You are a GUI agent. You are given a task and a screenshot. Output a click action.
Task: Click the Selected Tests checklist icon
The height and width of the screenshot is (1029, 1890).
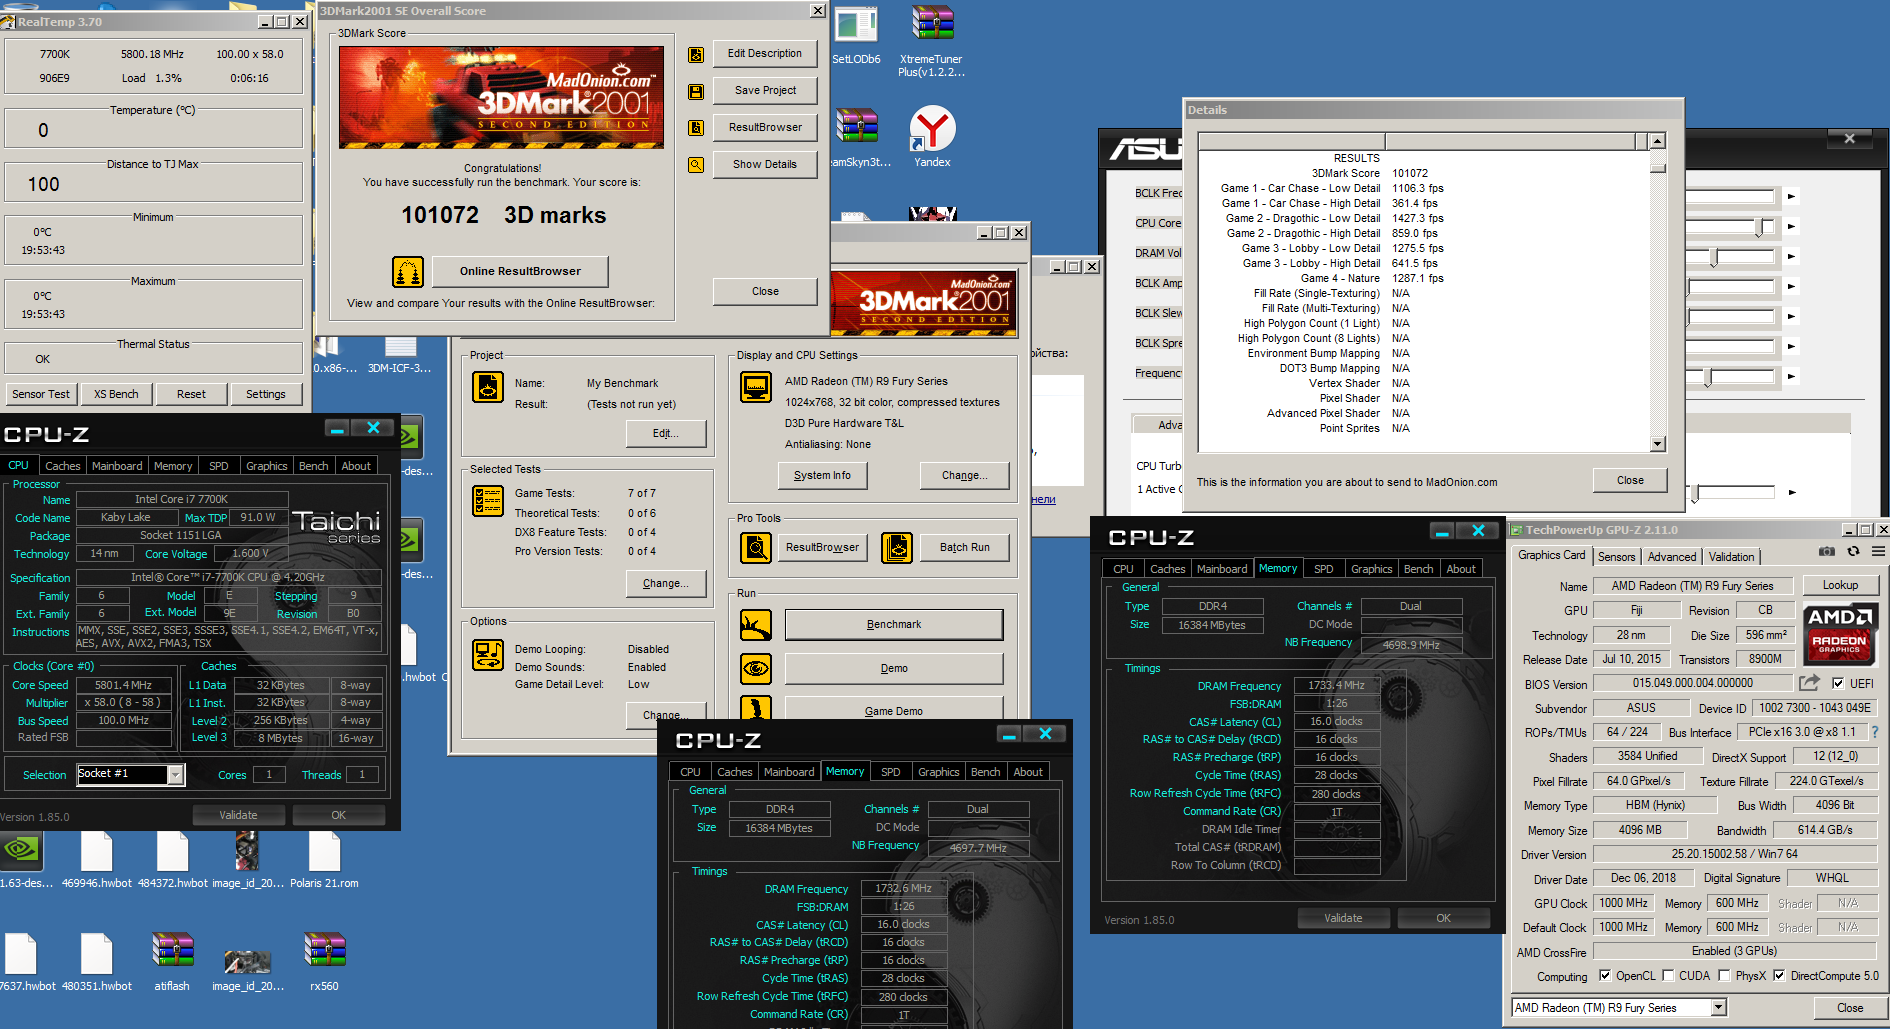pyautogui.click(x=488, y=501)
